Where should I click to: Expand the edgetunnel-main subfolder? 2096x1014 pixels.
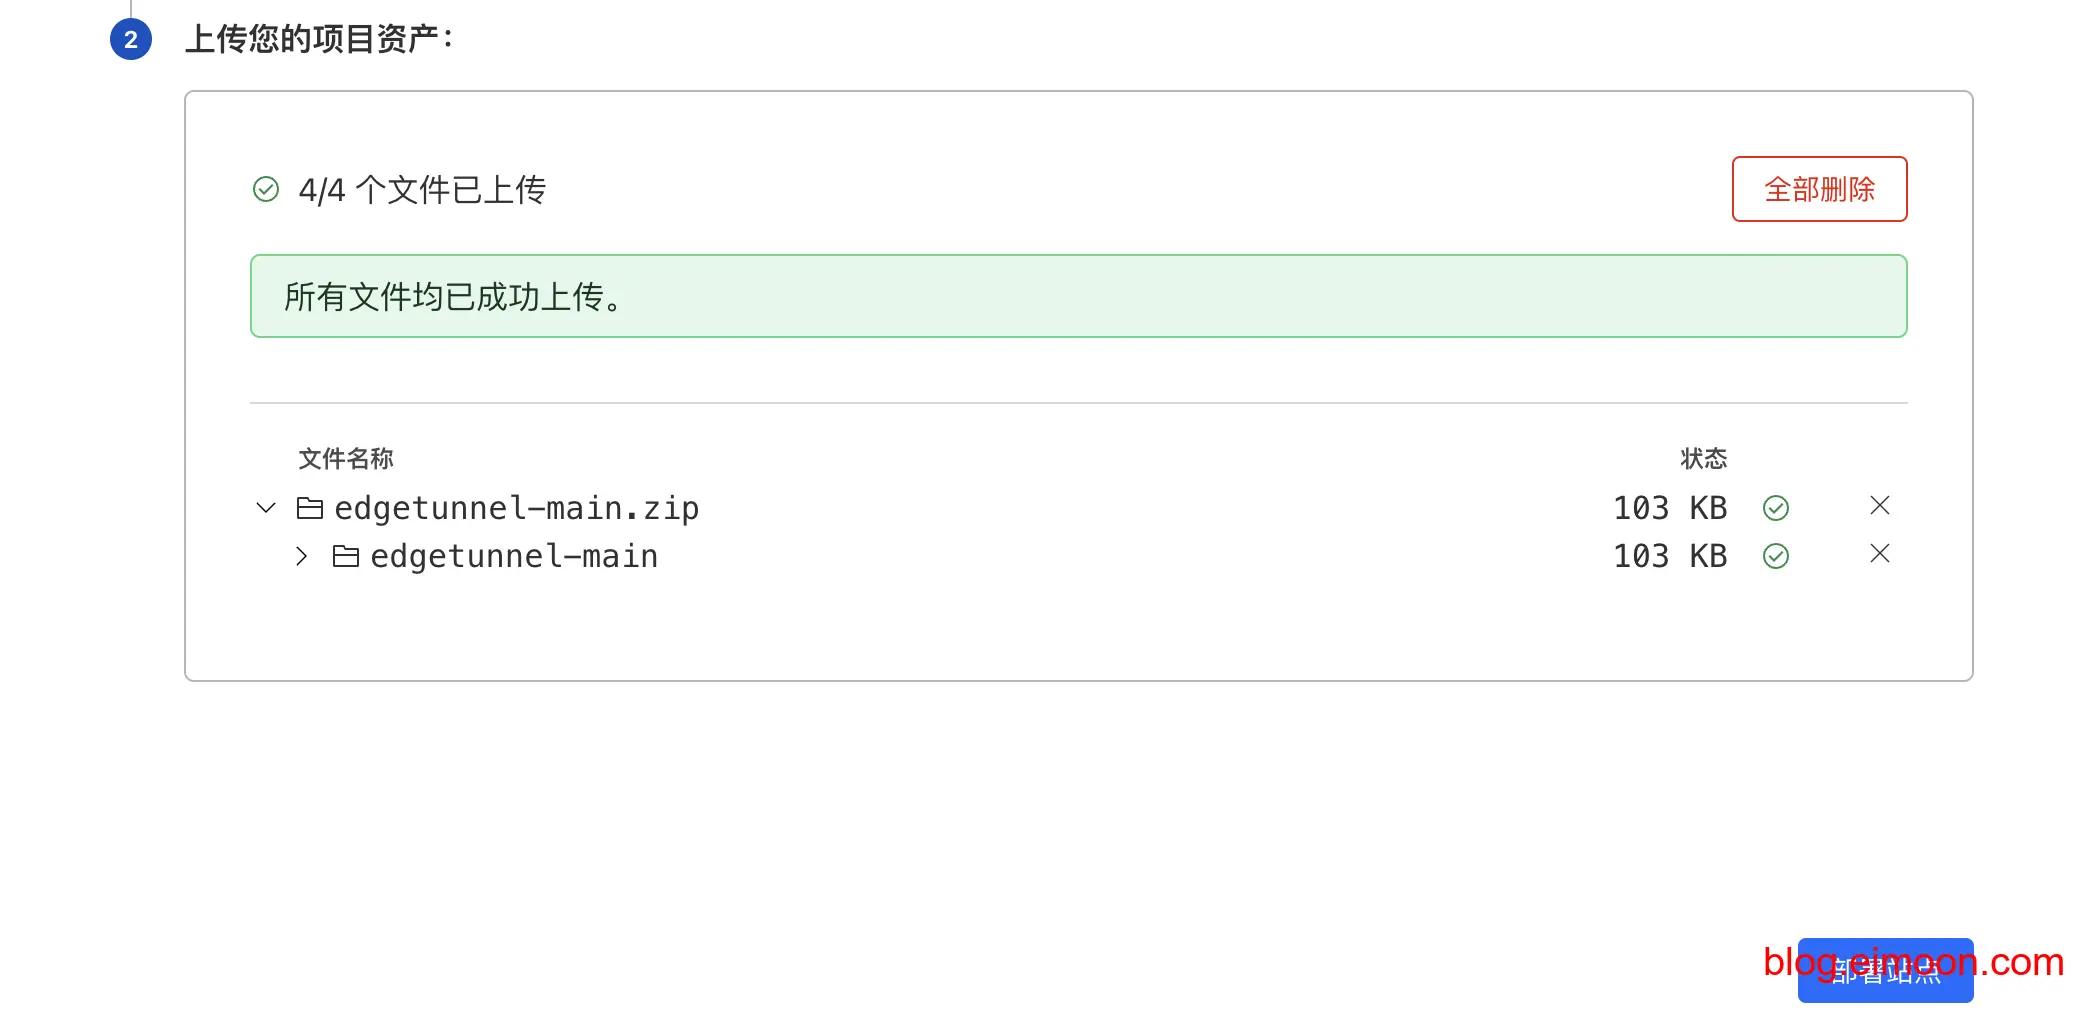[x=302, y=556]
